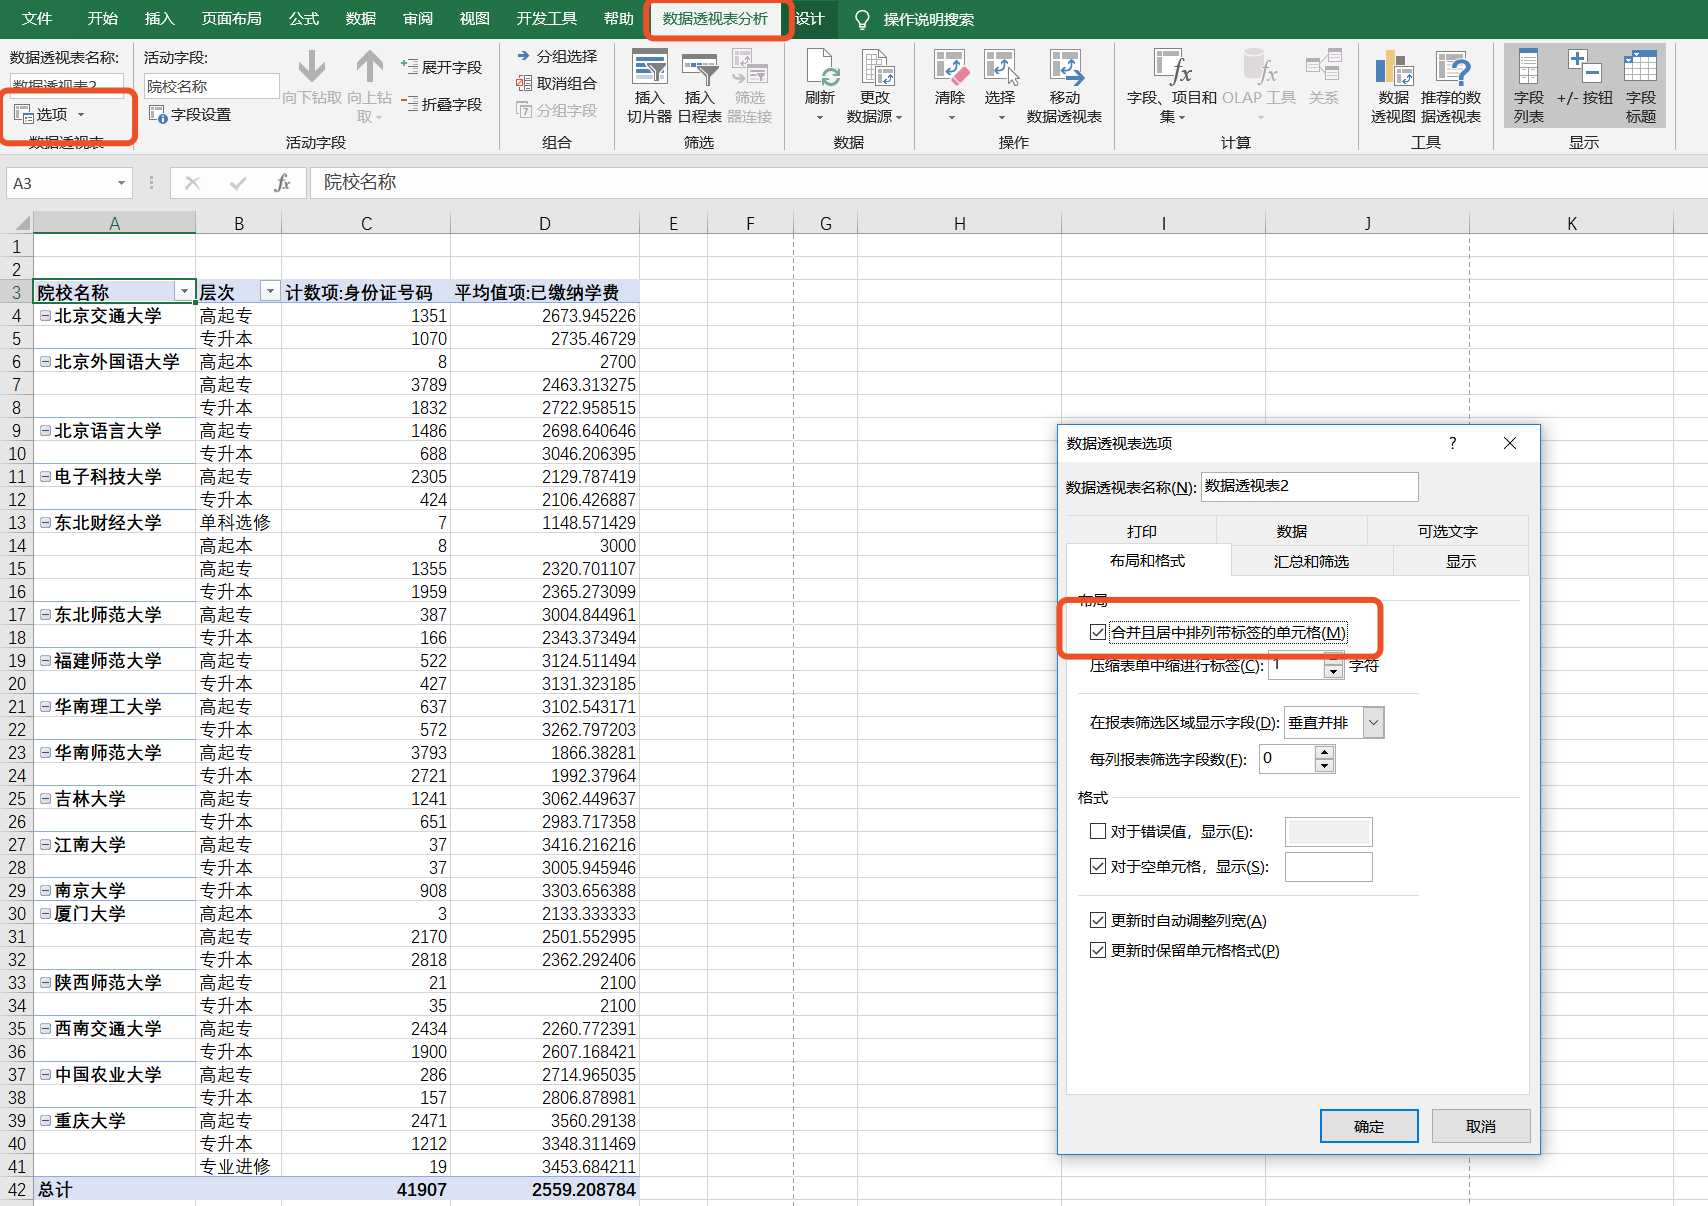The image size is (1708, 1206).
Task: Switch to the 可选文字 dialog tab
Action: coord(1447,531)
